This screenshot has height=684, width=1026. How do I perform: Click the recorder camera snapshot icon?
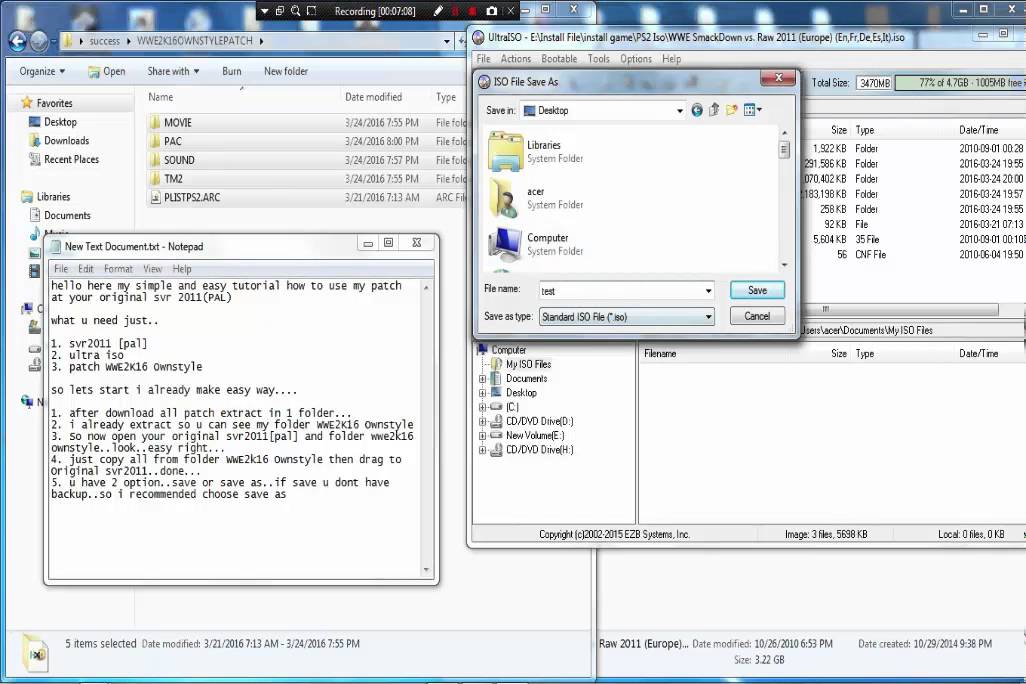point(492,11)
